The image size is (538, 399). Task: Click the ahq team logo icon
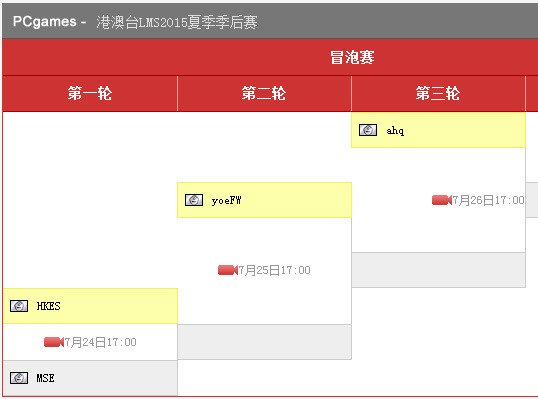click(x=368, y=130)
